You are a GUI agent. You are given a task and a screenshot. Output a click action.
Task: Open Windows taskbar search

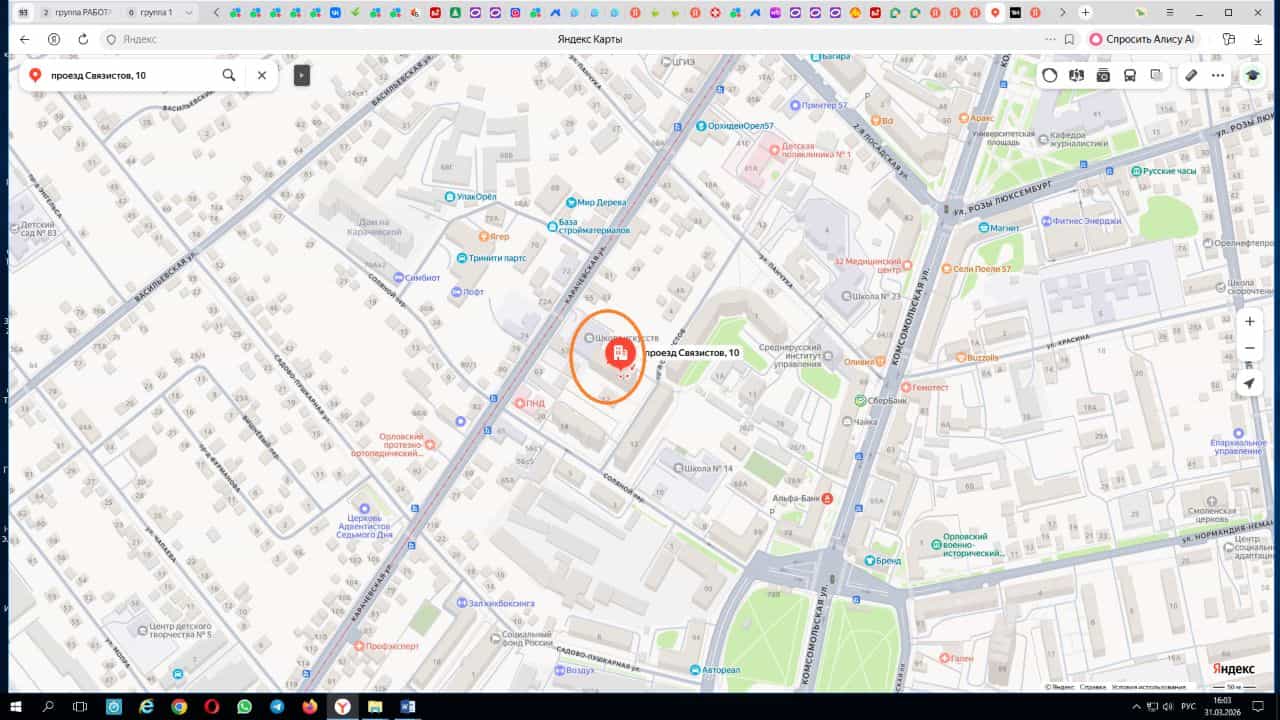coord(47,706)
